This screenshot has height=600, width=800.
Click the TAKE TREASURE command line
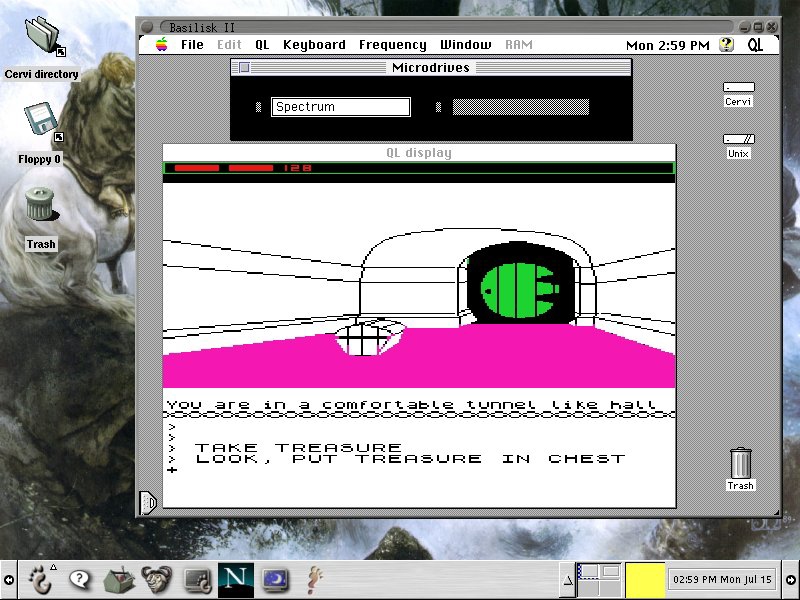pos(298,447)
